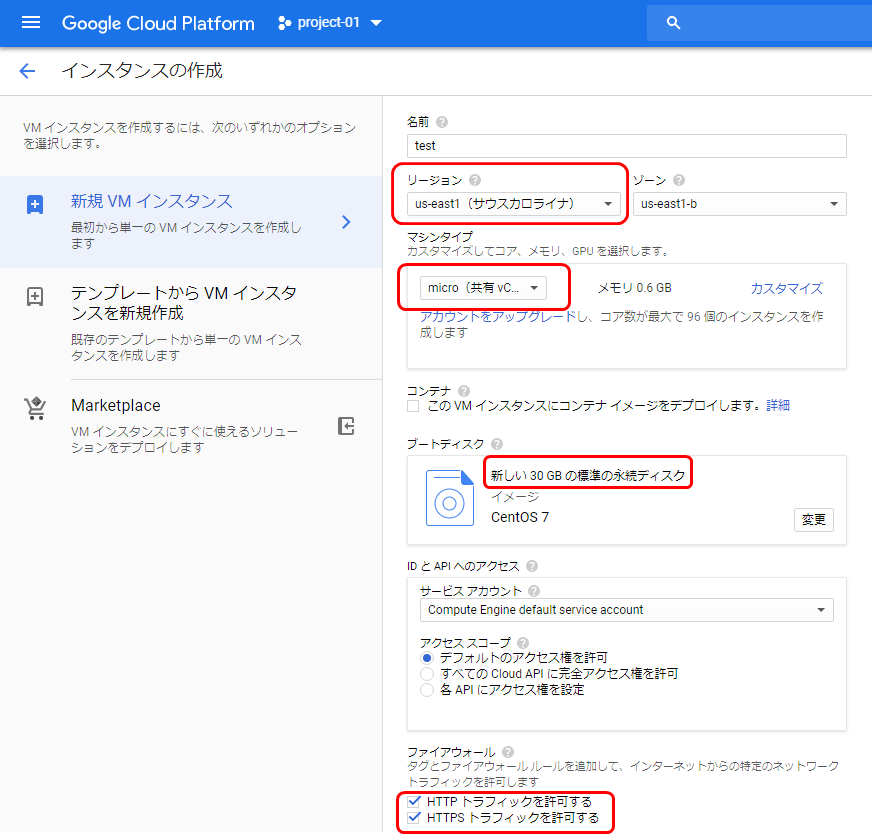Enable the container image deploy checkbox

[x=413, y=406]
